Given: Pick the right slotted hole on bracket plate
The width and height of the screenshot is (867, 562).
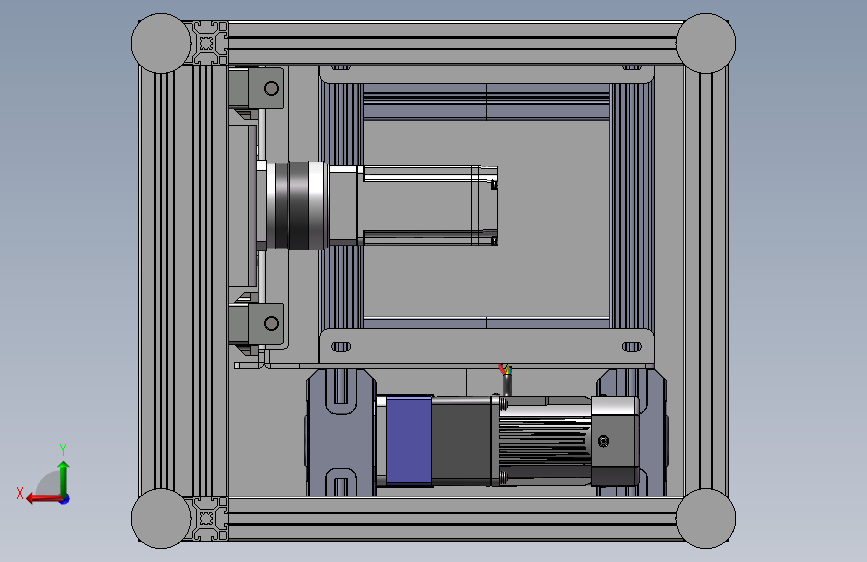Looking at the screenshot, I should [x=632, y=347].
